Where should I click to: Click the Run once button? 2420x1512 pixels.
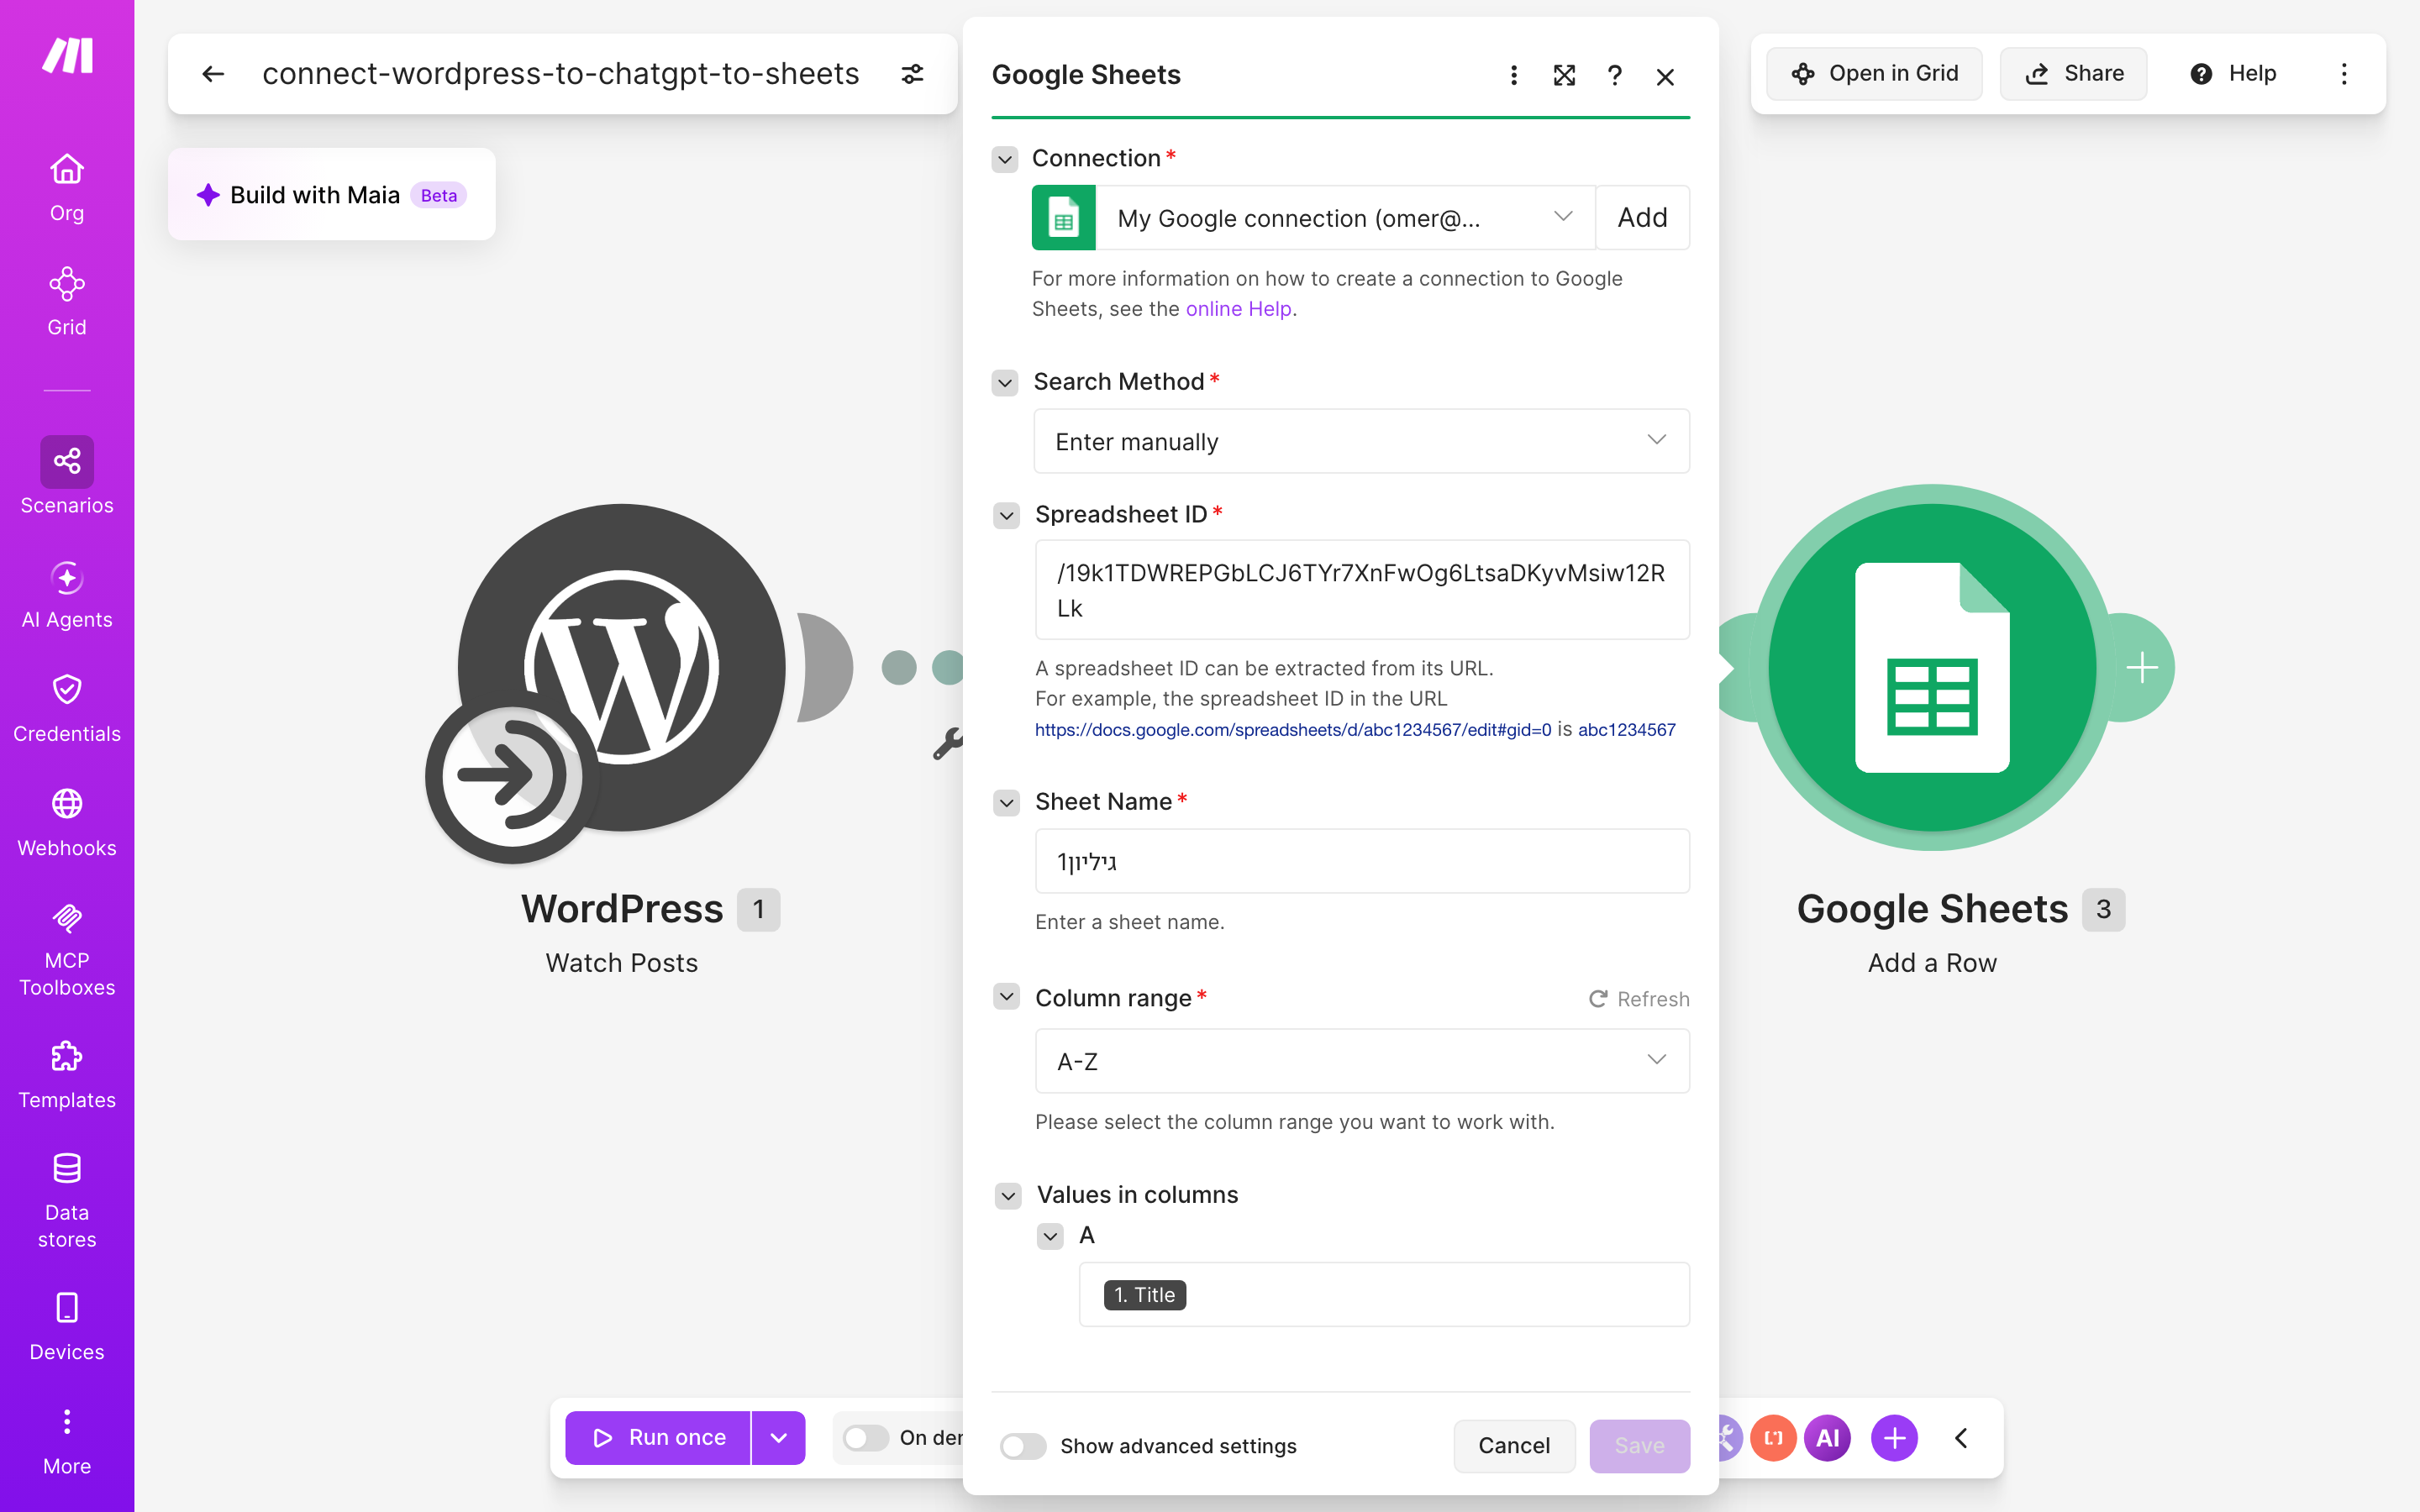(658, 1438)
